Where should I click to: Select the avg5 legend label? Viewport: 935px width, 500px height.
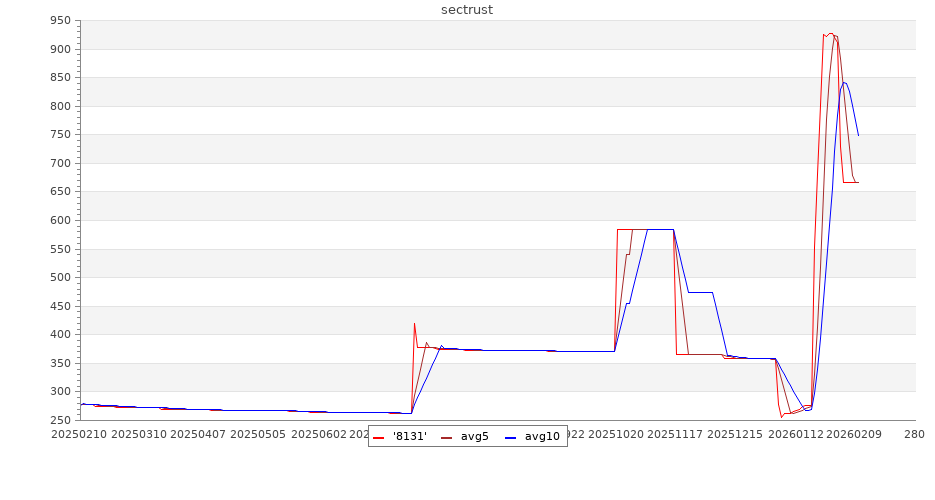(474, 436)
